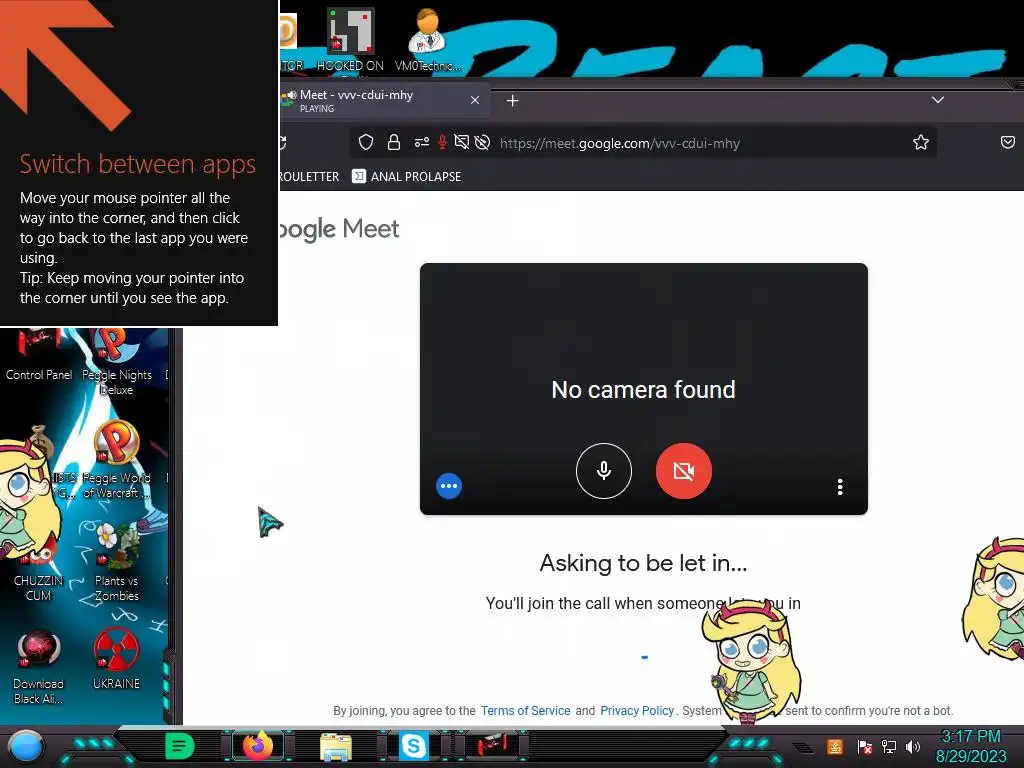Click the 'Asking to be let in...' heading

(643, 563)
